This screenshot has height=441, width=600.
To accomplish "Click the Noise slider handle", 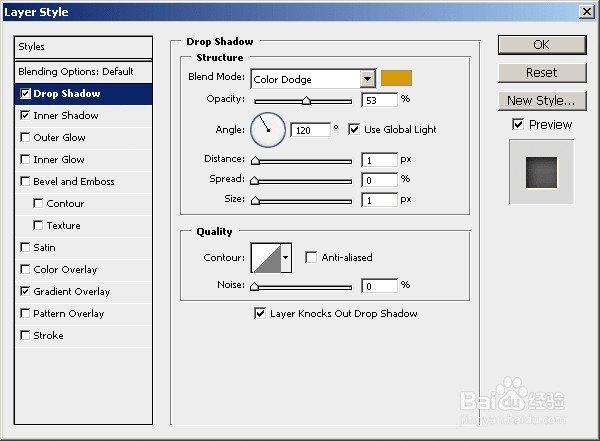I will 254,286.
